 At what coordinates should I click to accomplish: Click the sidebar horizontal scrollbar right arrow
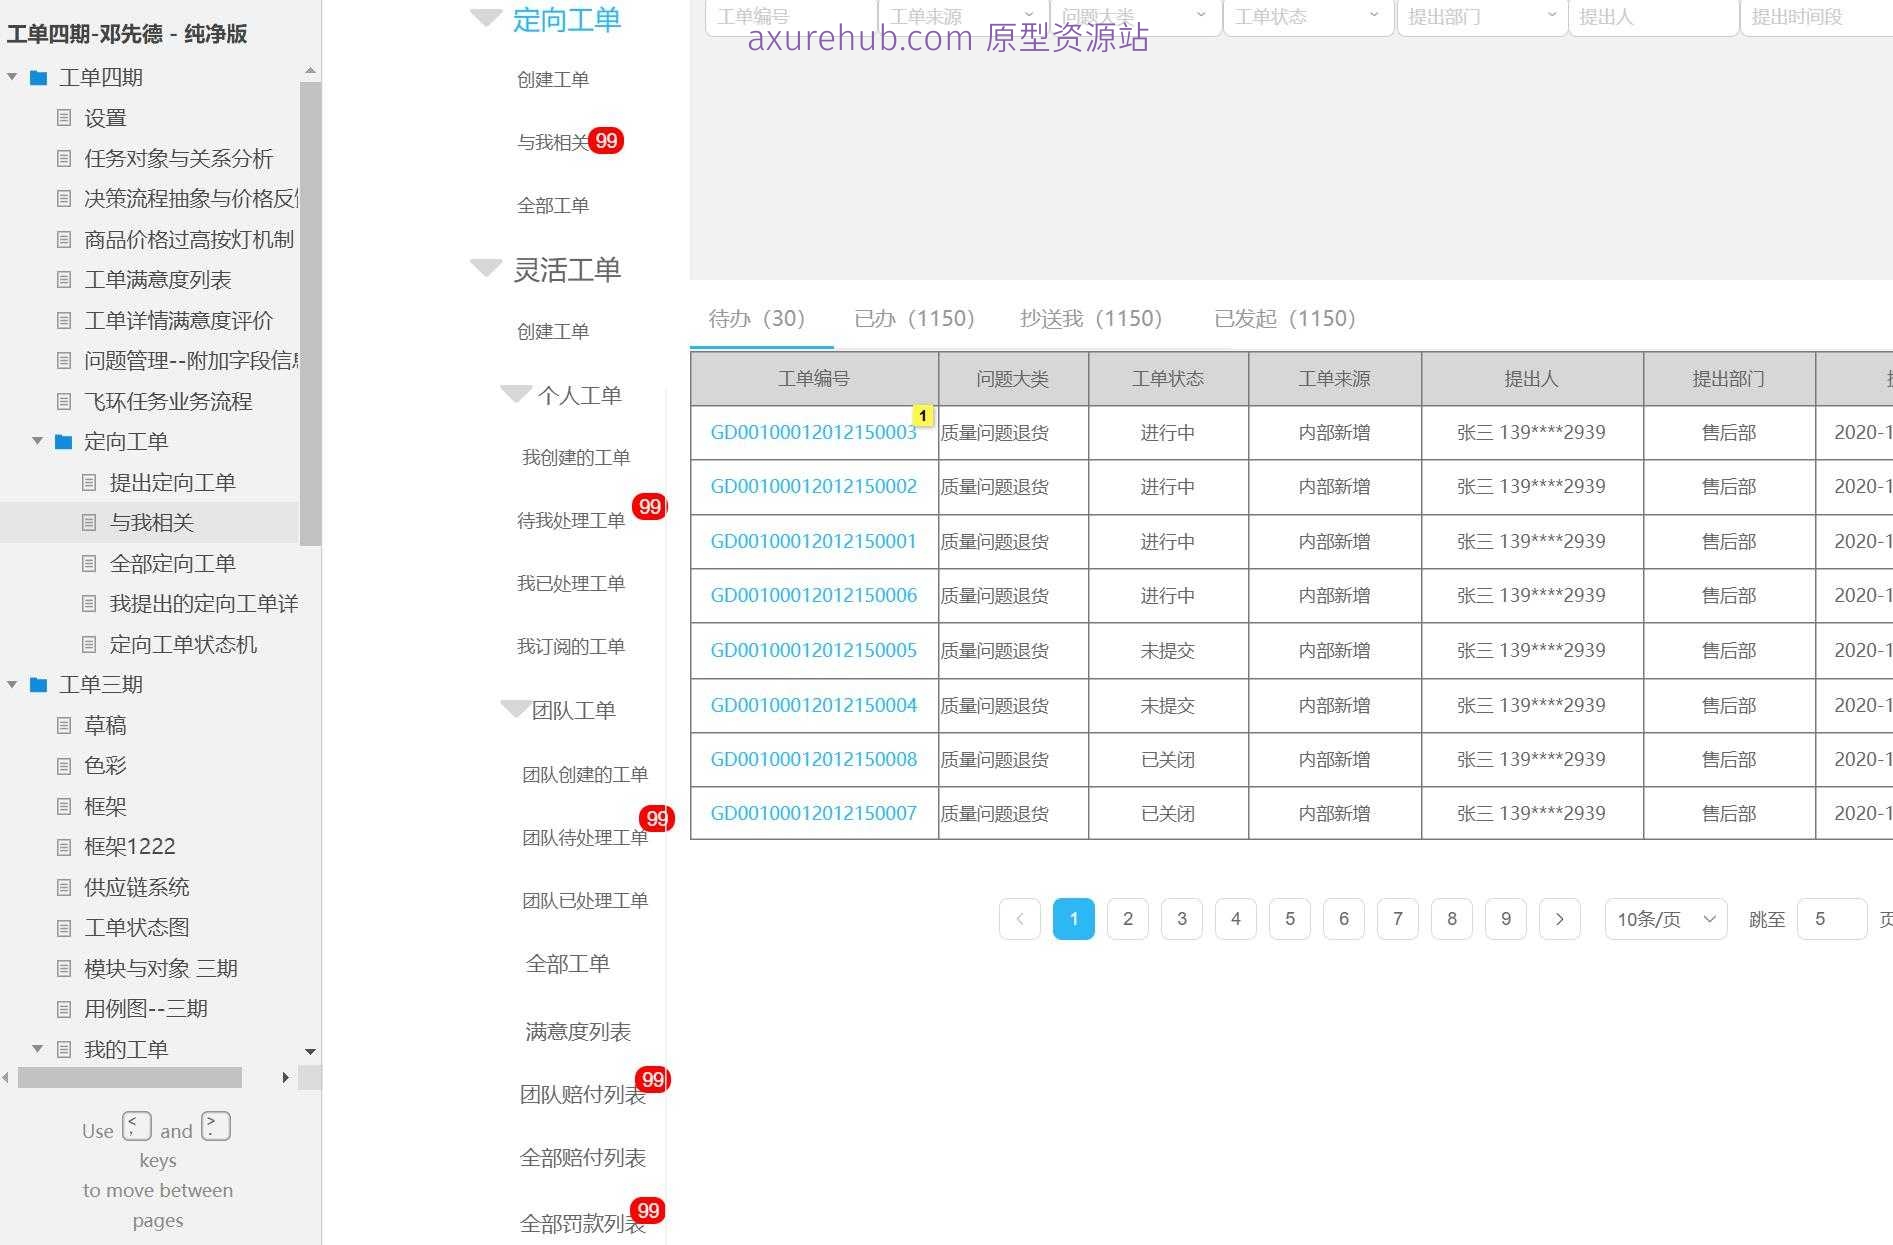point(286,1077)
